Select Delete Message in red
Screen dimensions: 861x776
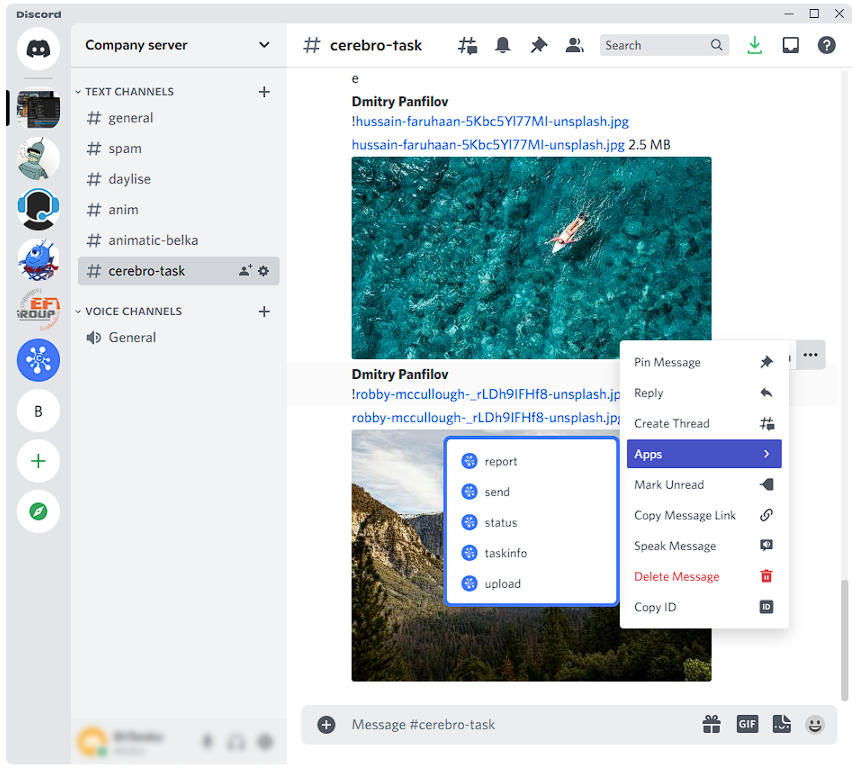tap(704, 577)
